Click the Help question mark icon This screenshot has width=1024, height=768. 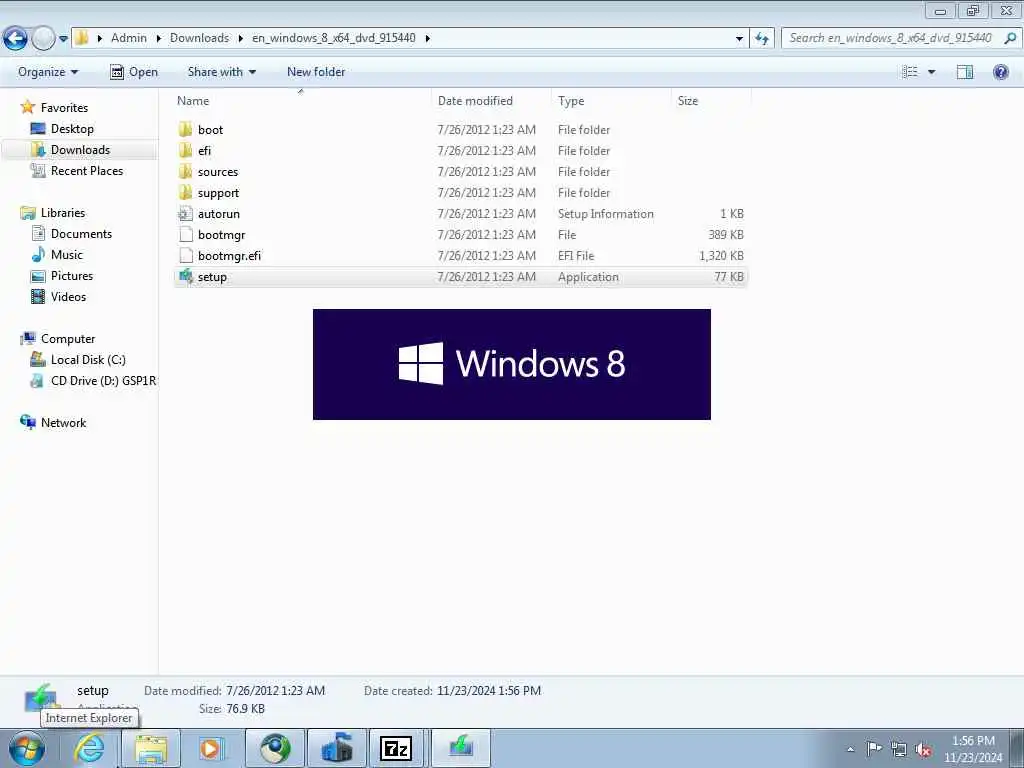[x=1000, y=72]
